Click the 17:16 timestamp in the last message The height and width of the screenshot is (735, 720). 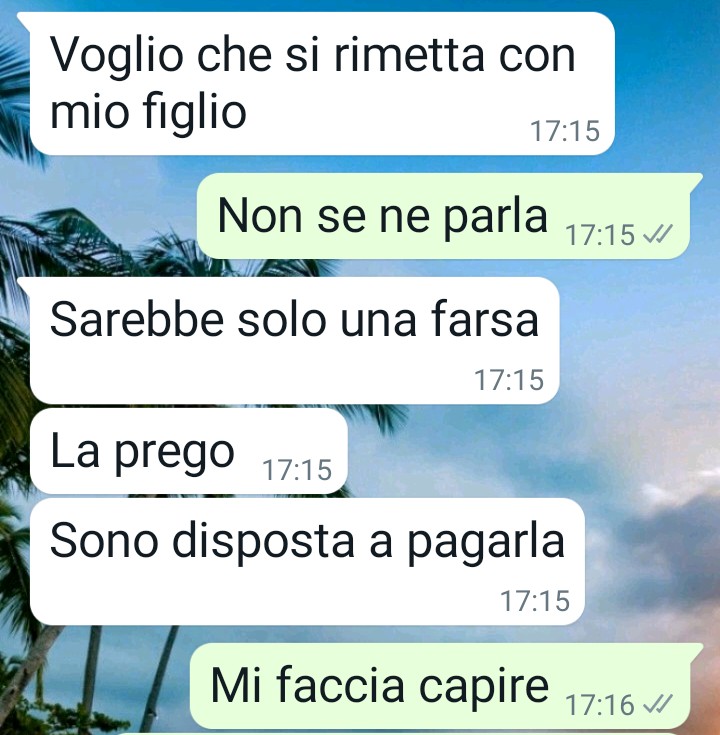pos(600,705)
